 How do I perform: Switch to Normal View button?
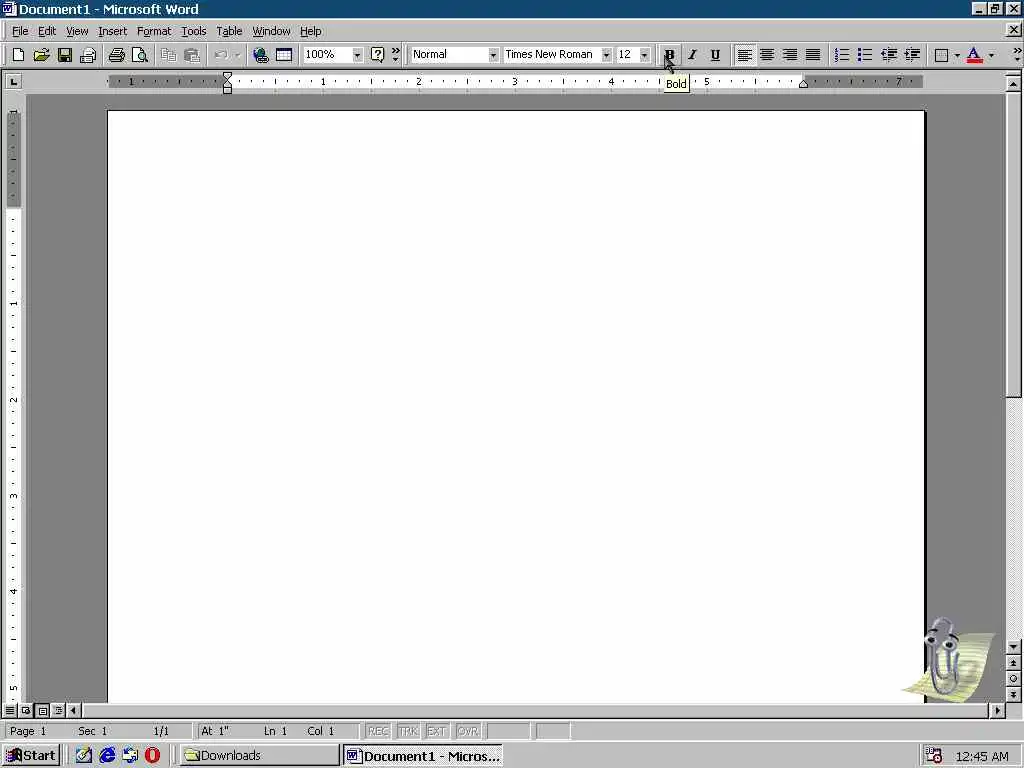10,710
